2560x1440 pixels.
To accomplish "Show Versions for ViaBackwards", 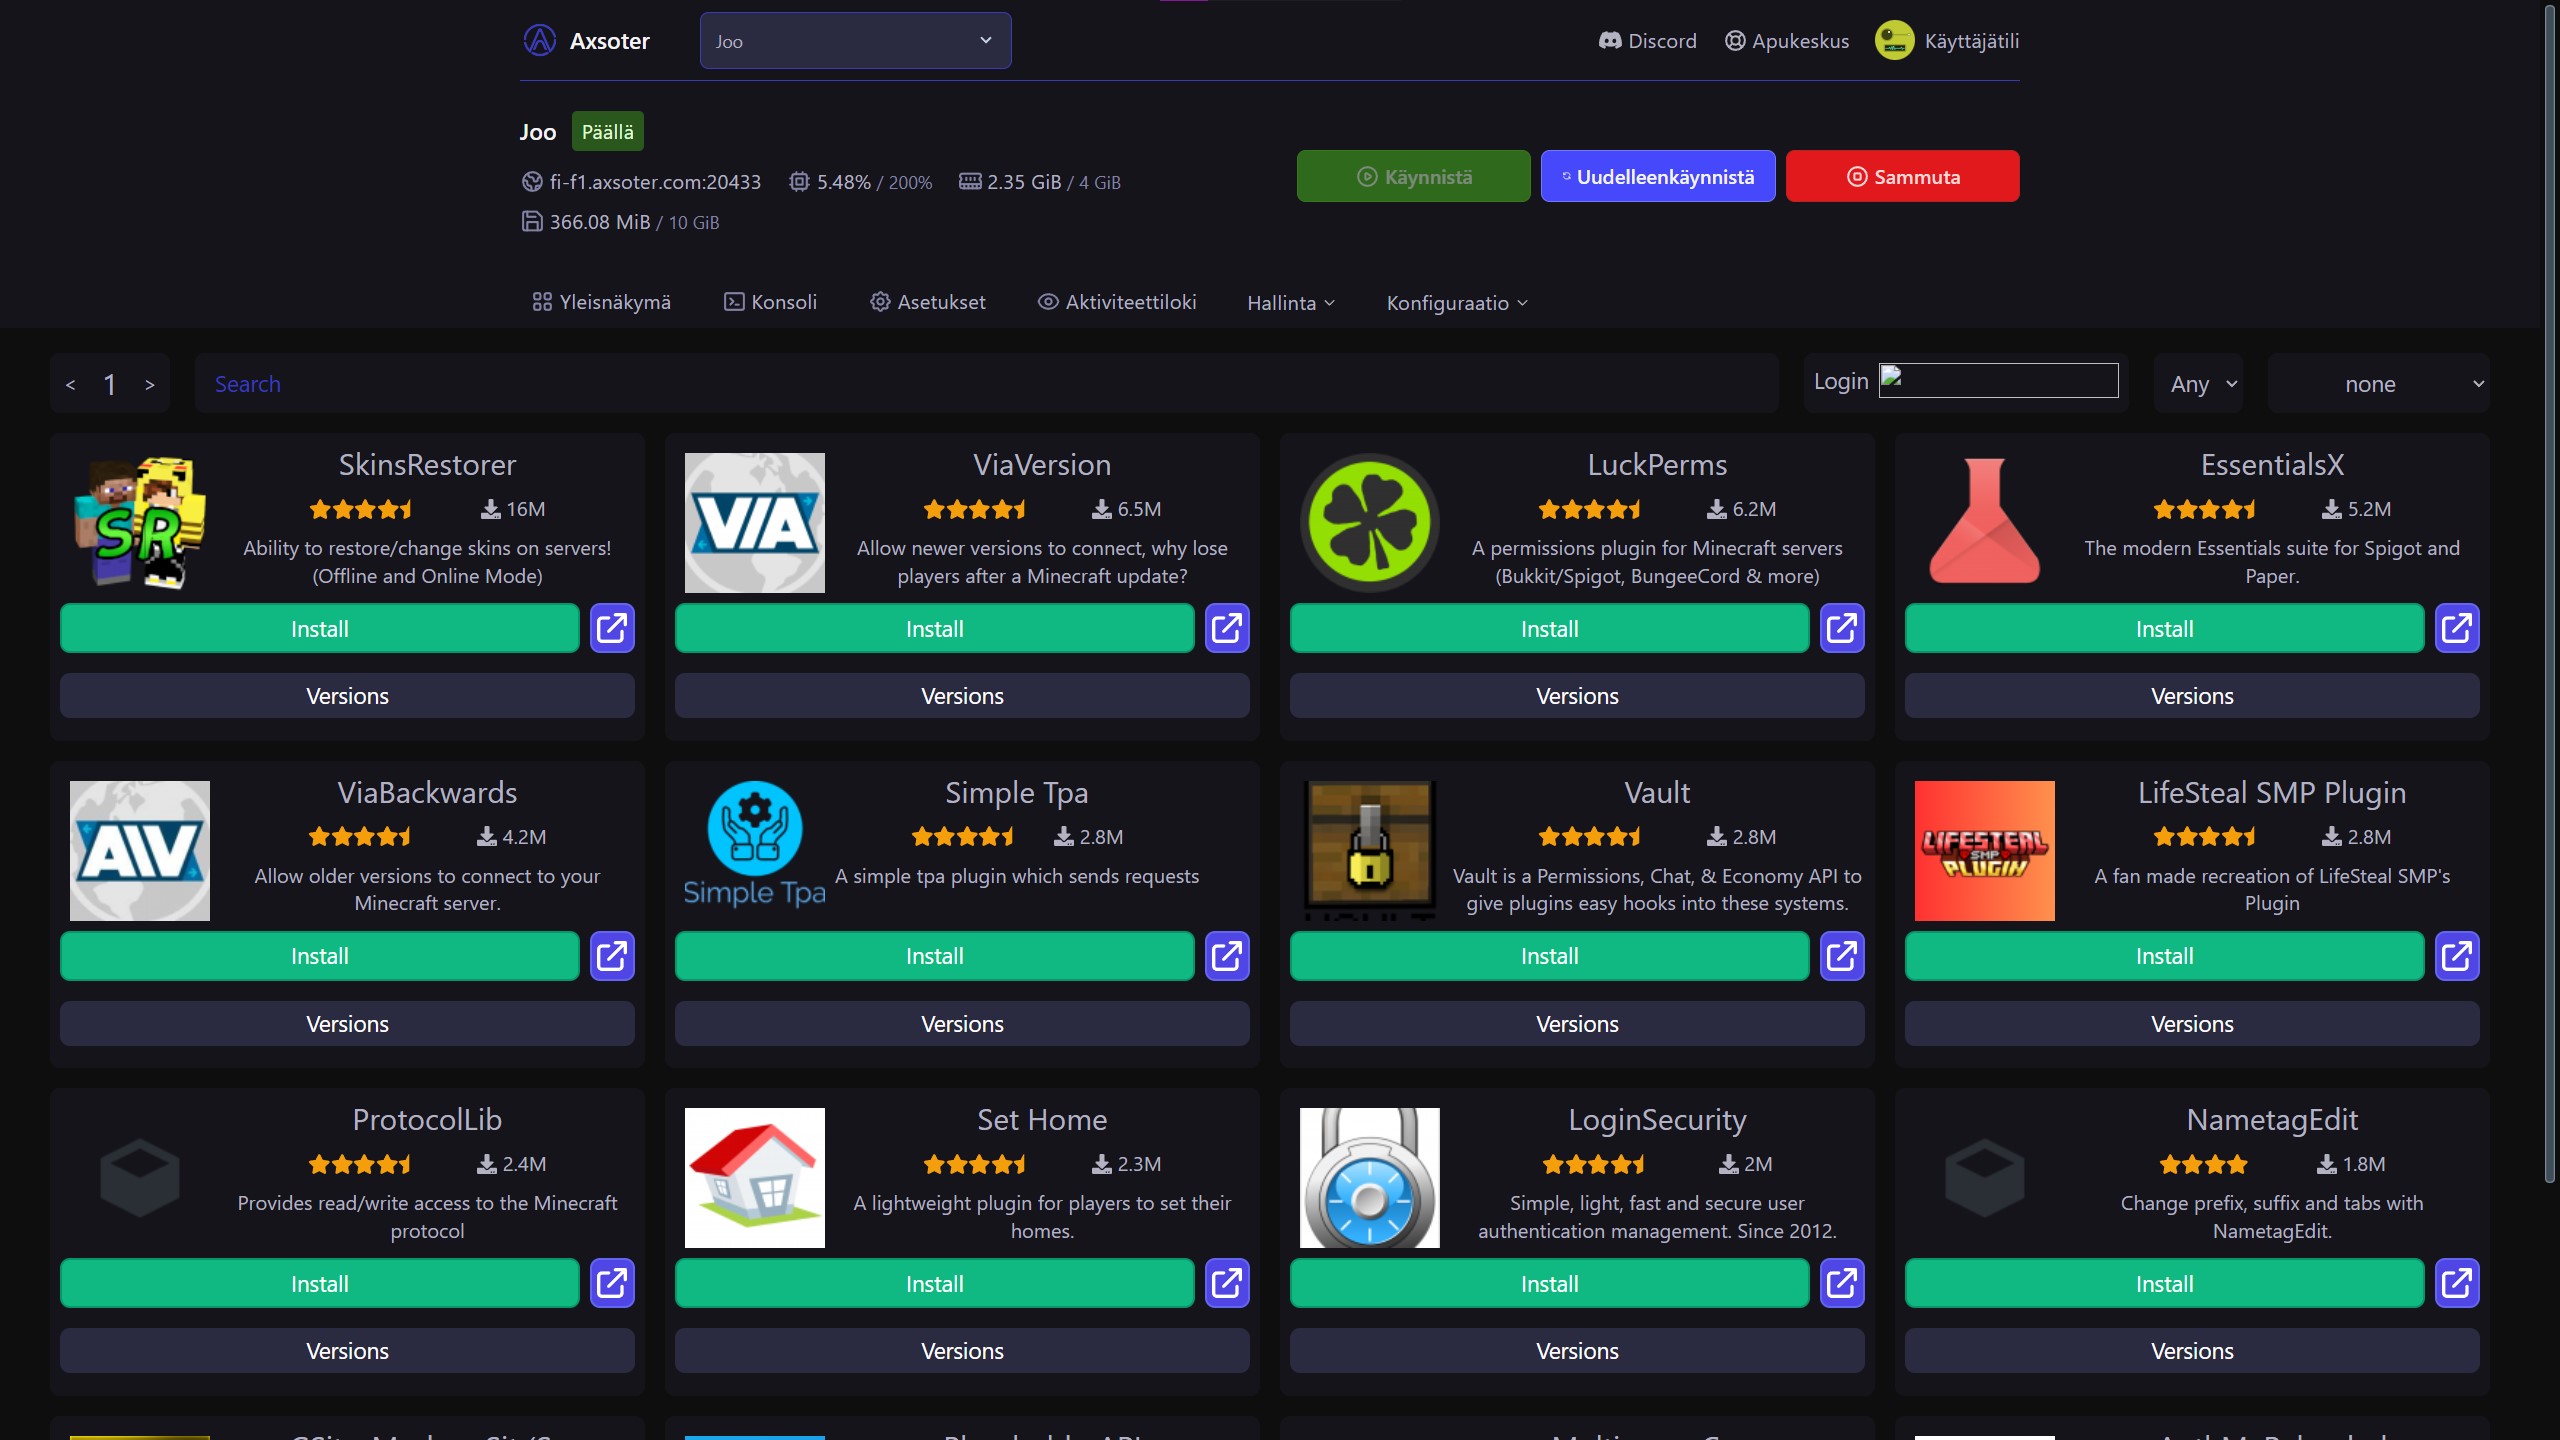I will 347,1024.
